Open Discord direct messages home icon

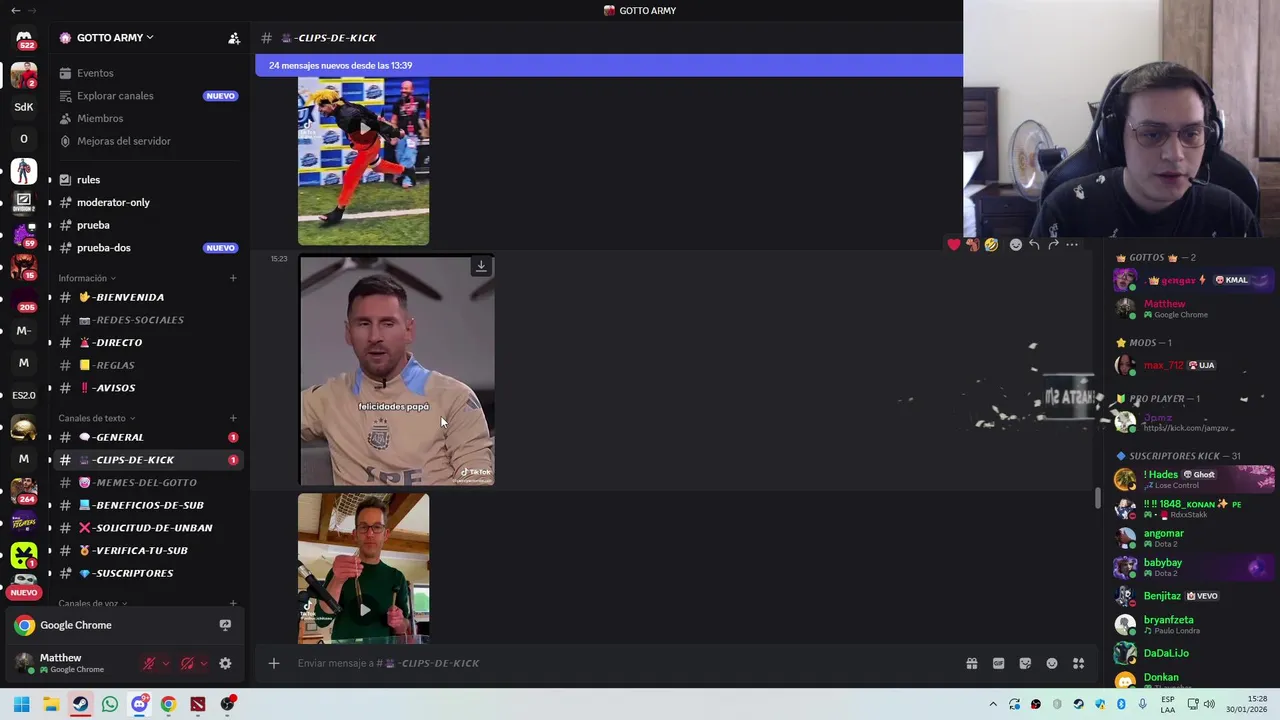24,38
